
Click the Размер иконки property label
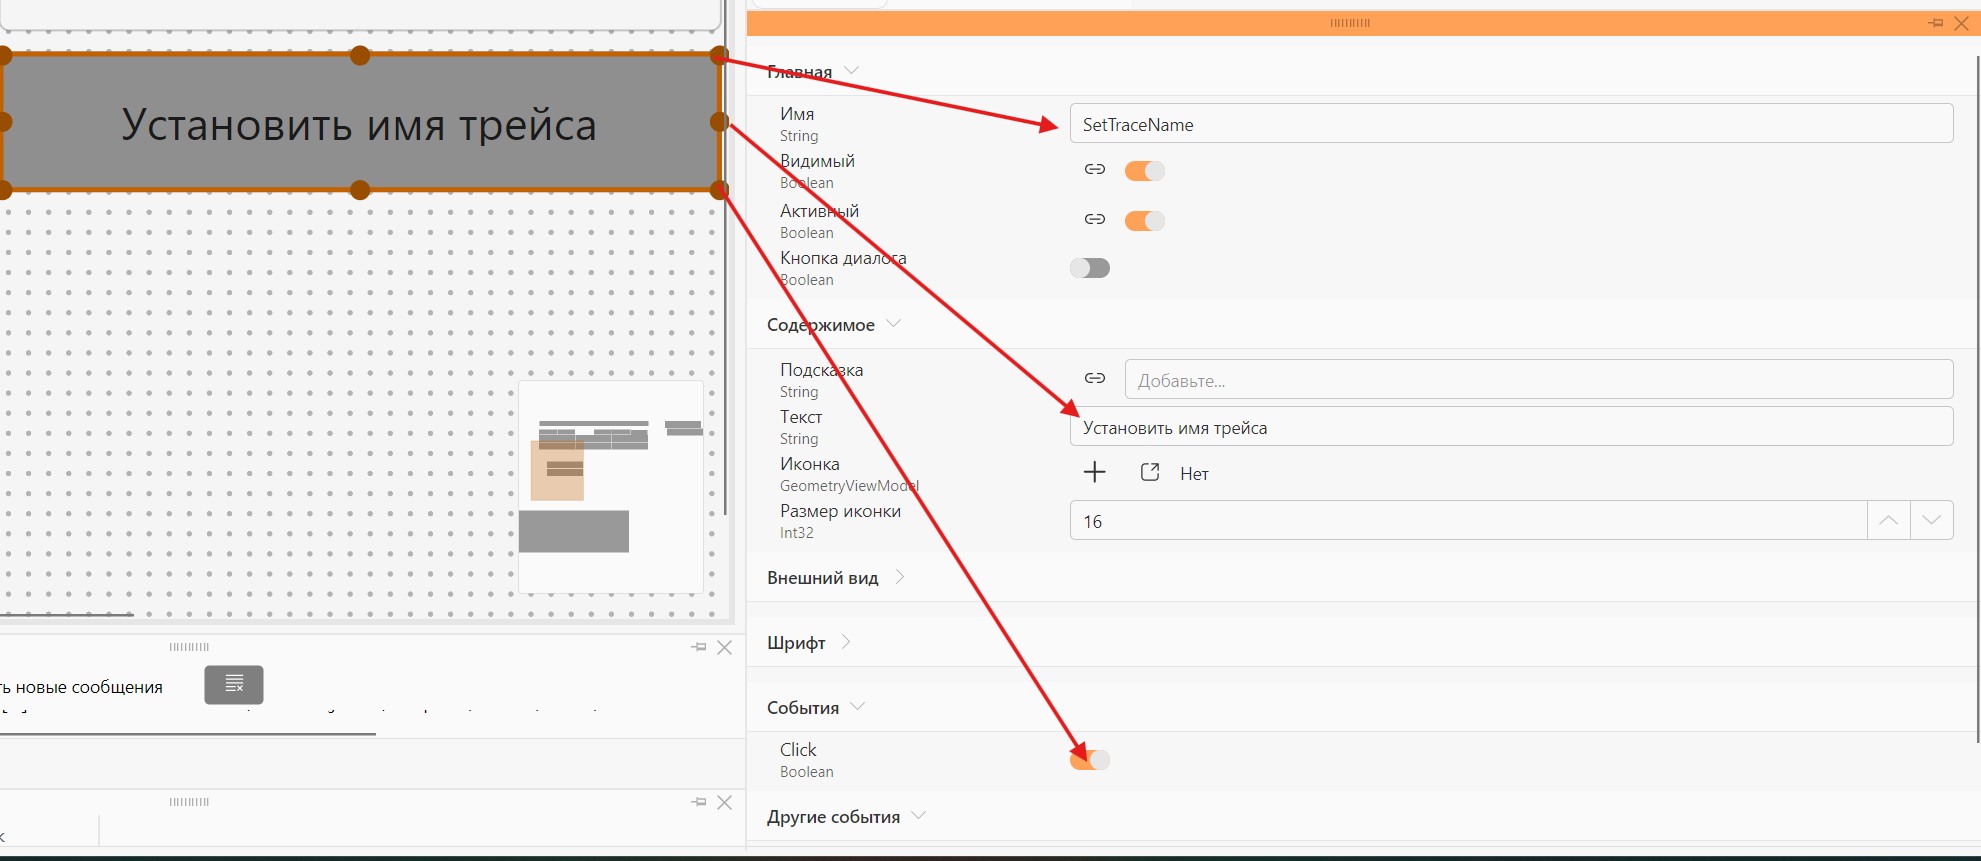click(840, 511)
